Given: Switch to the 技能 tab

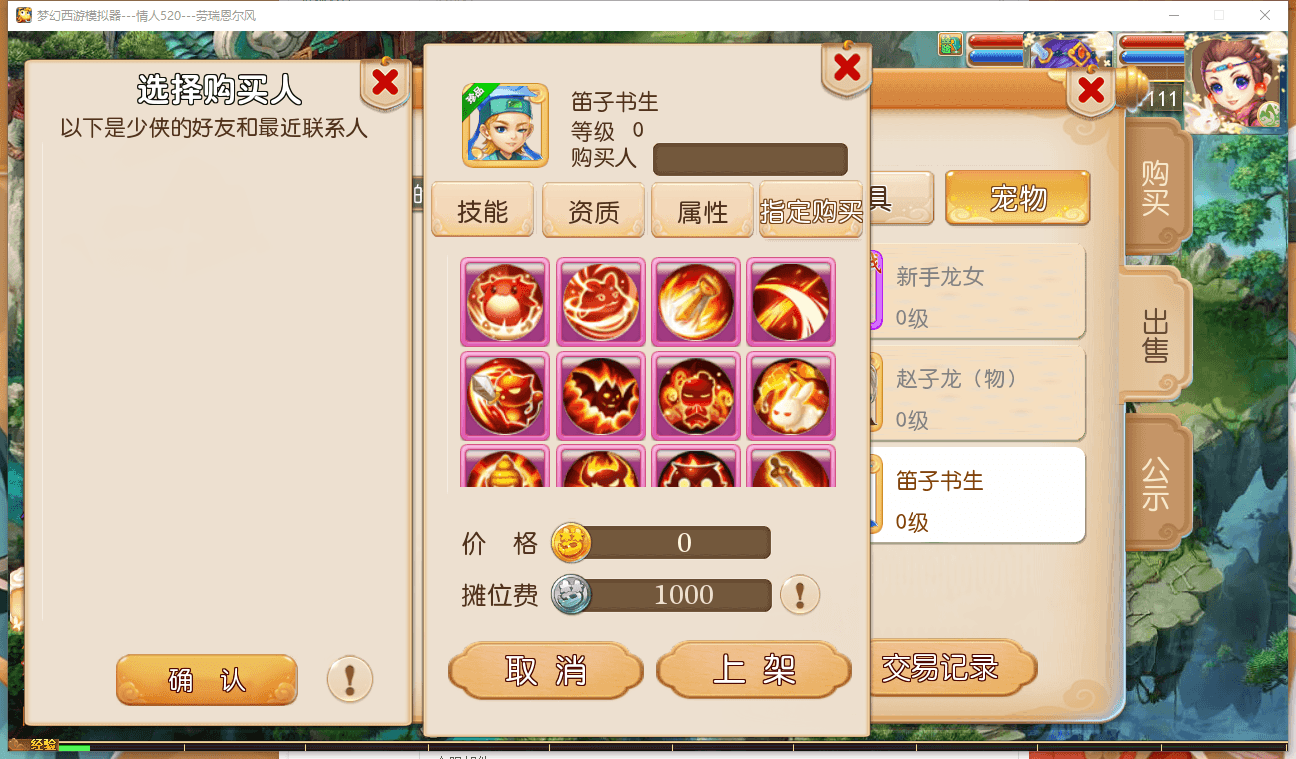Looking at the screenshot, I should pyautogui.click(x=483, y=211).
